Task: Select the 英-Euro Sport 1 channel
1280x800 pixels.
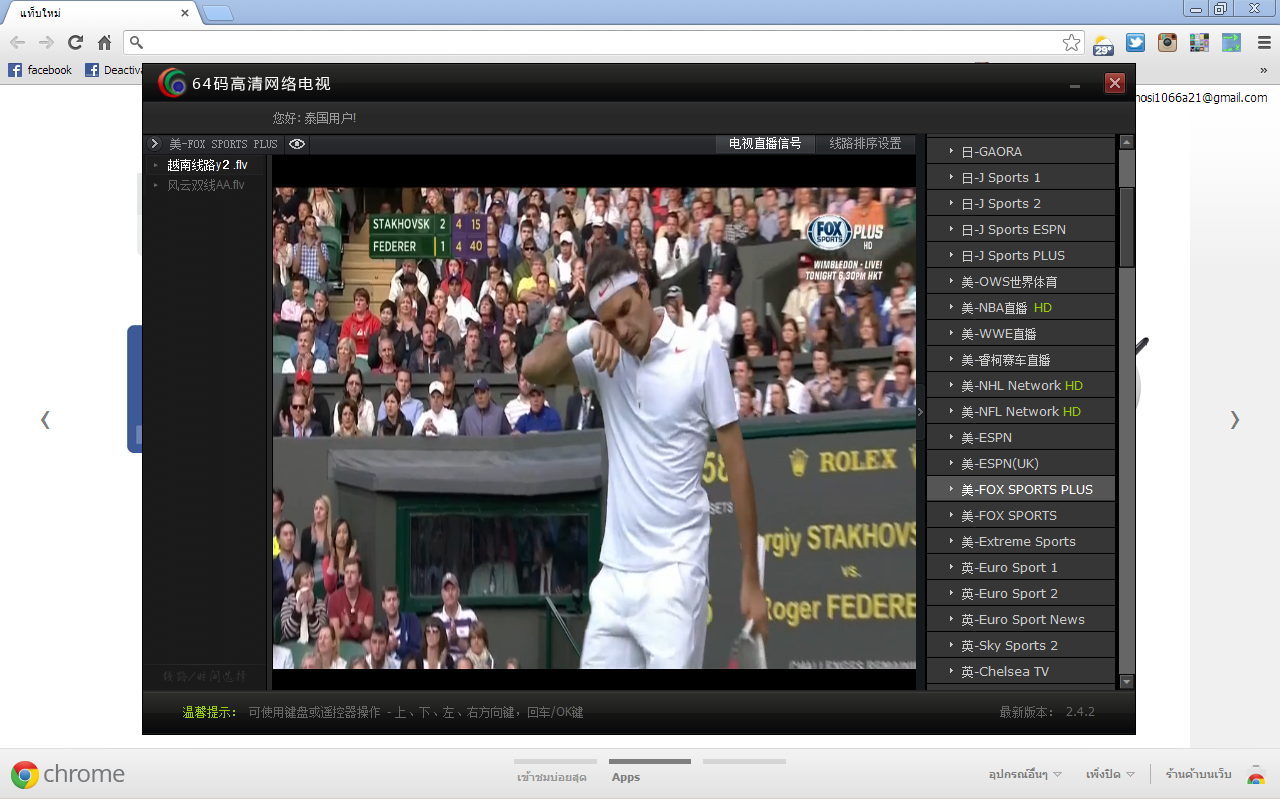Action: coord(1020,567)
